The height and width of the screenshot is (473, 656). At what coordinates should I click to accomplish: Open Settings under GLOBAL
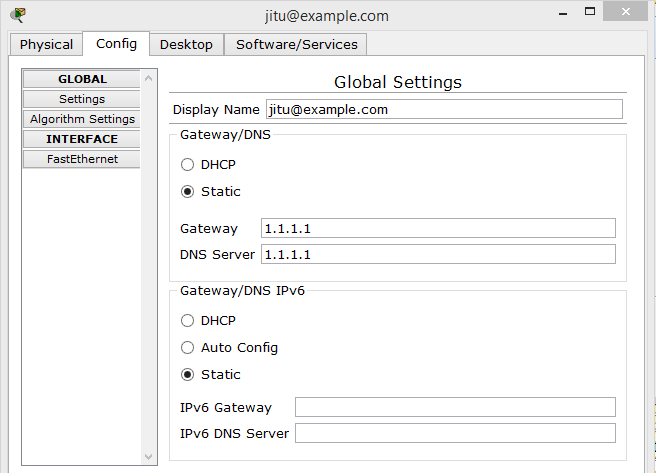pos(82,99)
